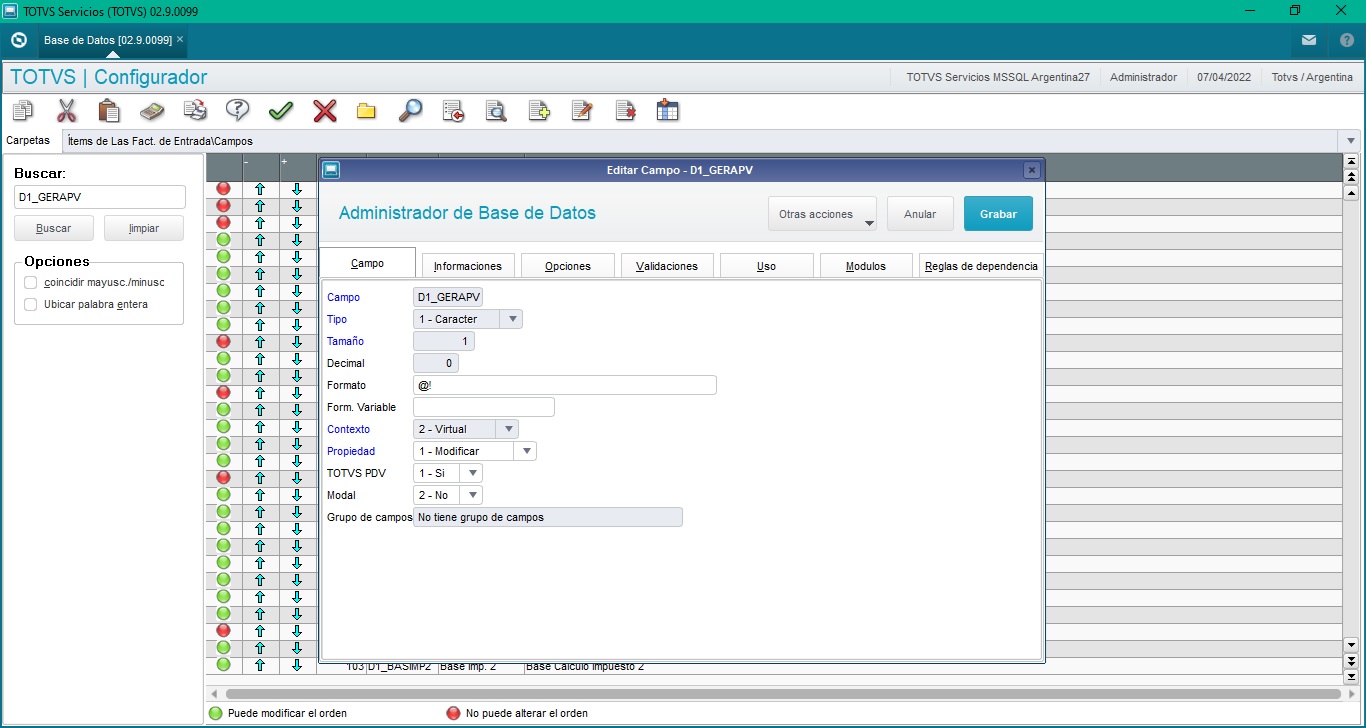Click the up arrow in D1_BASIMP2 row
Viewport: 1366px width, 728px height.
pyautogui.click(x=260, y=665)
